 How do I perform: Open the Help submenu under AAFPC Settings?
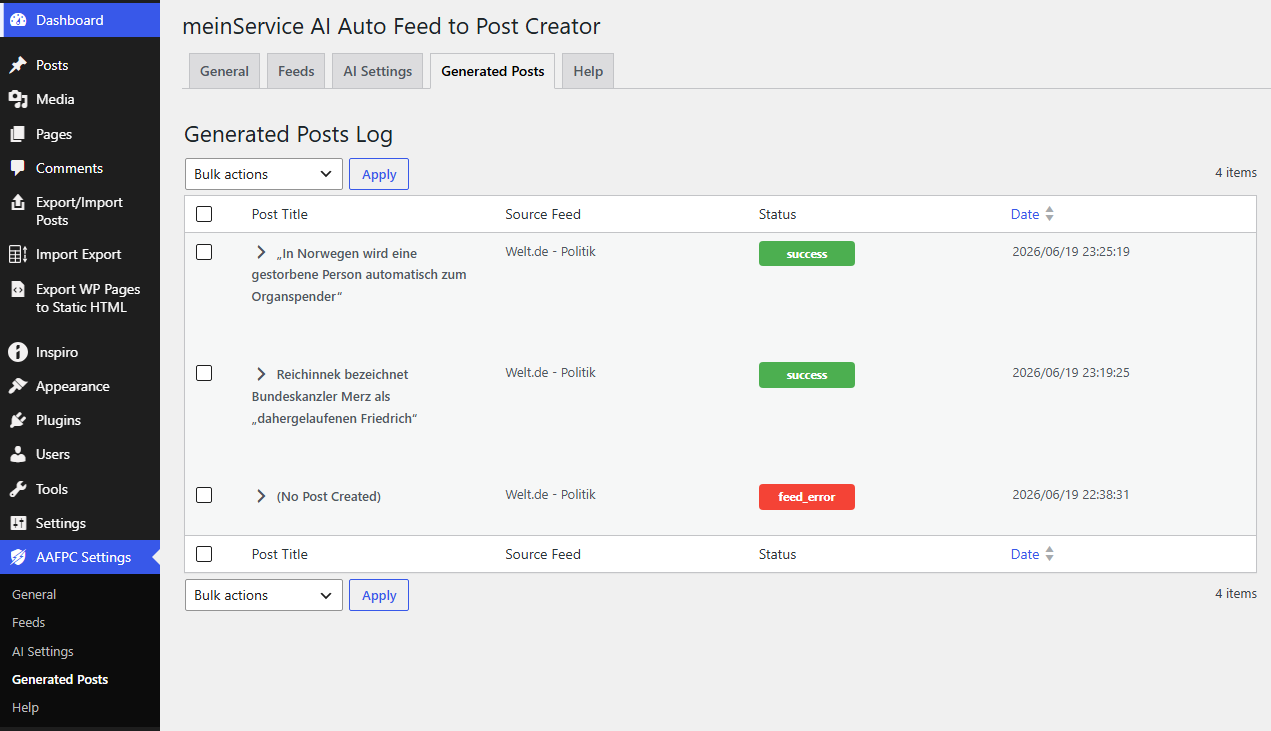pyautogui.click(x=25, y=707)
